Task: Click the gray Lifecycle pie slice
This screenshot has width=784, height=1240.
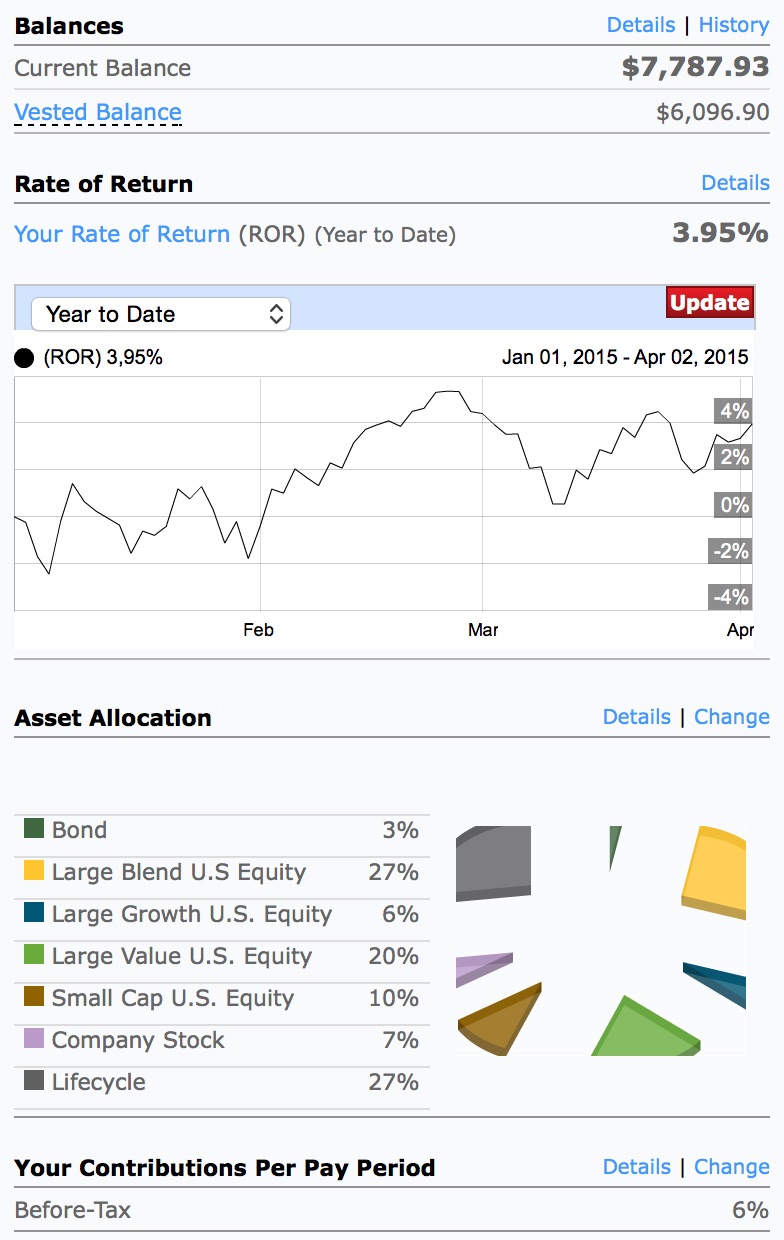Action: 492,858
